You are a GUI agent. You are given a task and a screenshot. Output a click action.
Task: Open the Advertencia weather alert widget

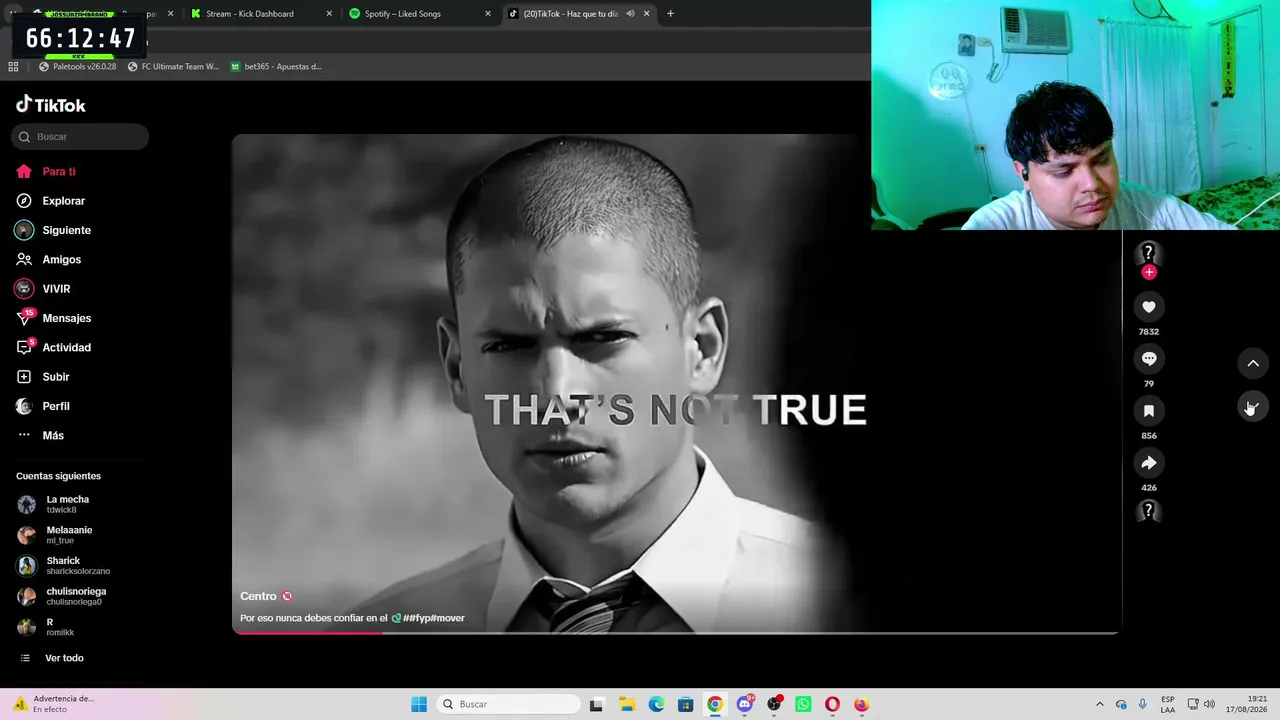pos(55,704)
